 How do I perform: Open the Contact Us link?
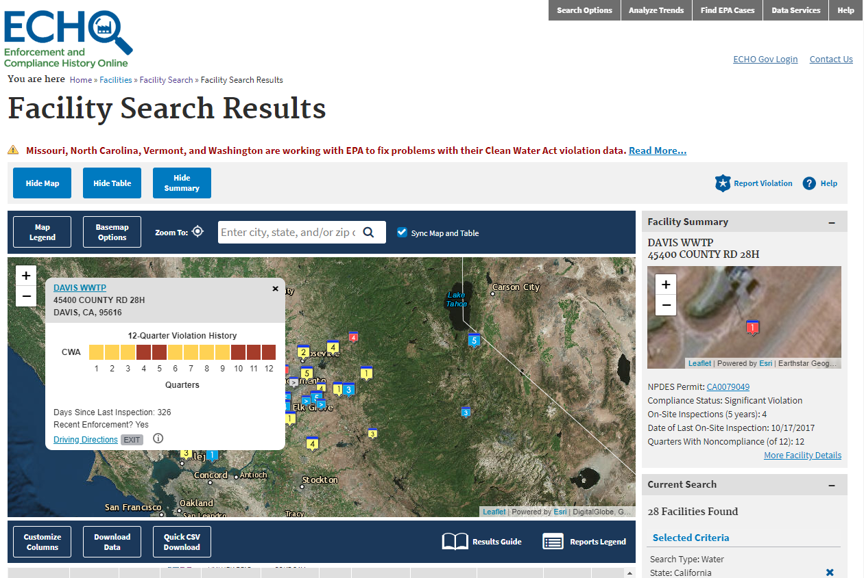click(x=831, y=59)
